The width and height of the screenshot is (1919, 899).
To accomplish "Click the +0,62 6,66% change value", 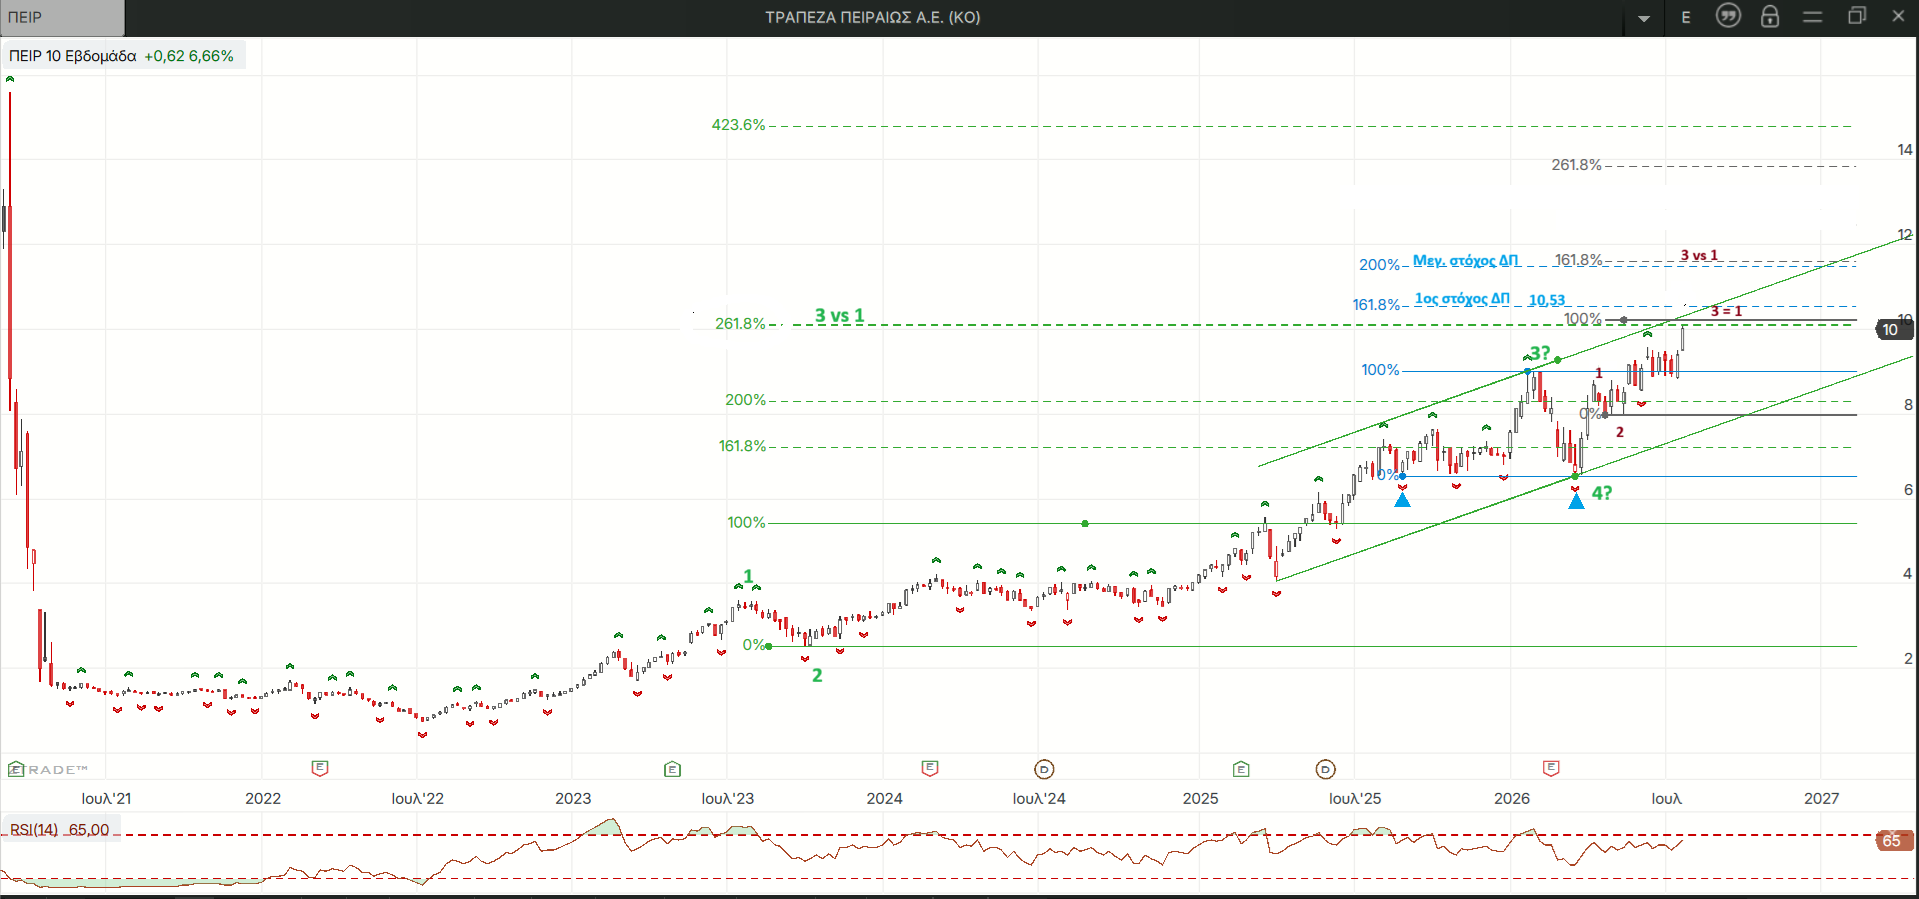I will [189, 56].
